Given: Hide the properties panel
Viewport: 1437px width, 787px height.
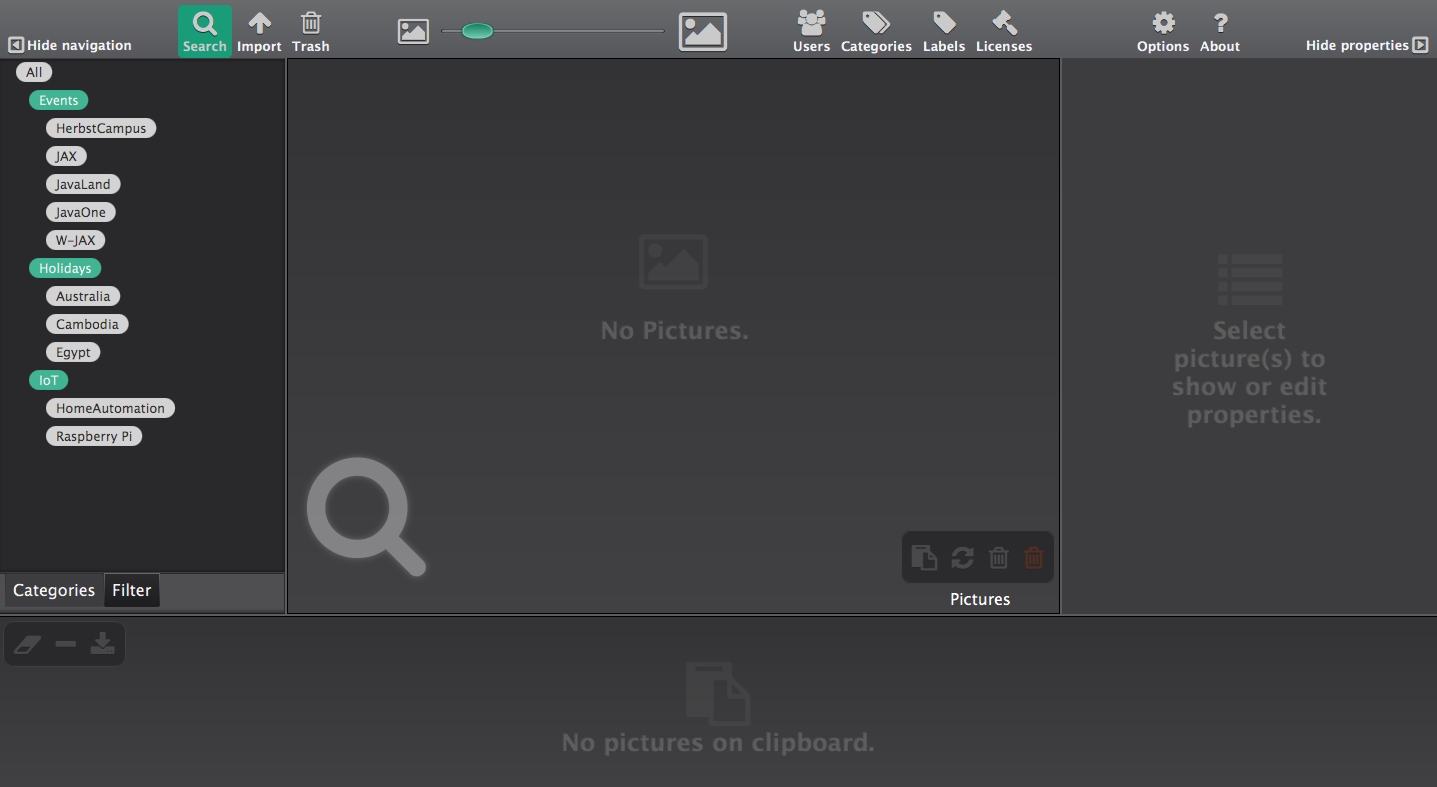Looking at the screenshot, I should [x=1366, y=45].
